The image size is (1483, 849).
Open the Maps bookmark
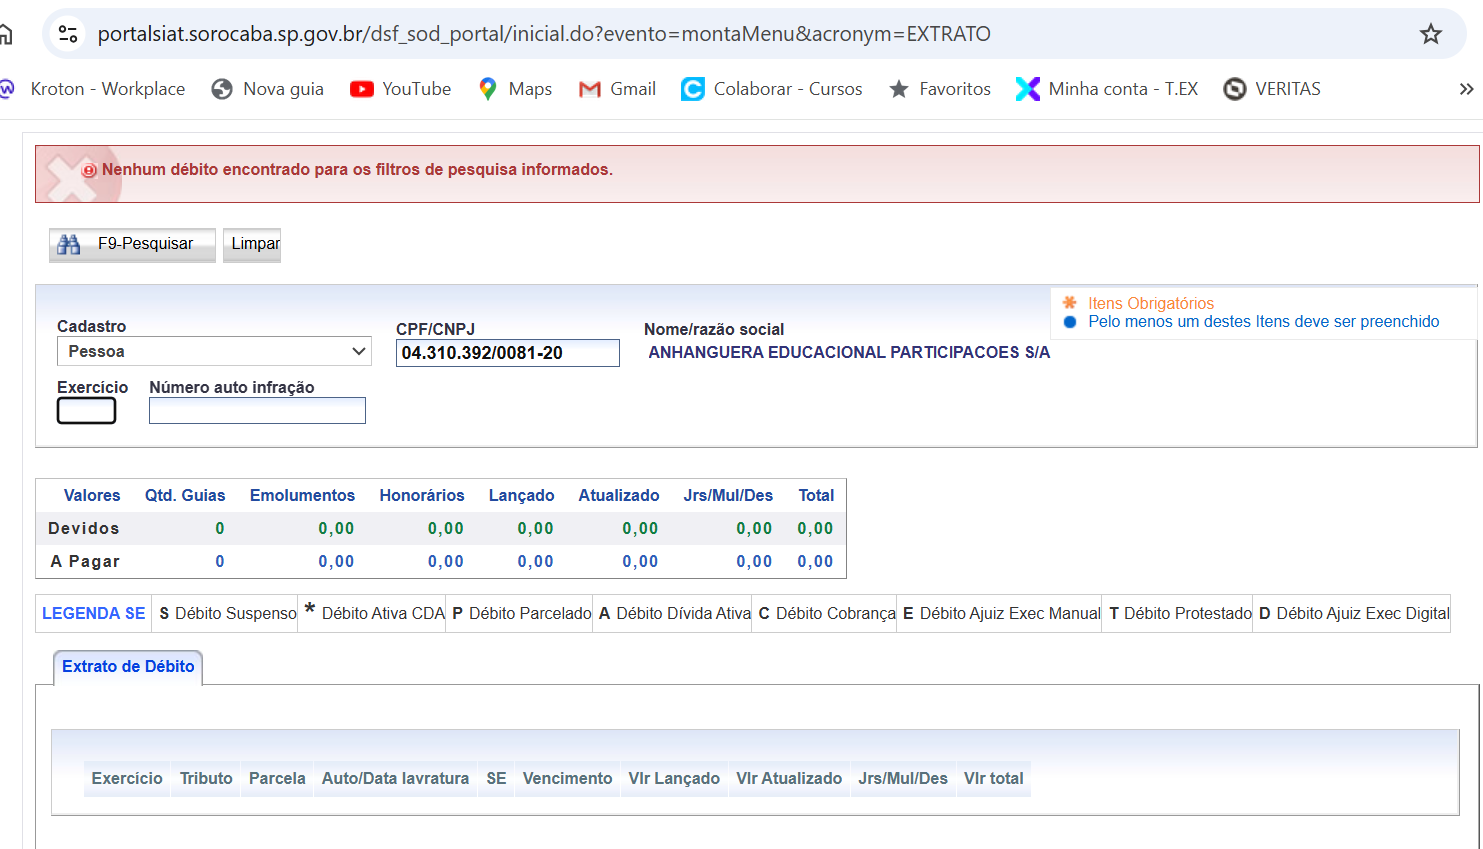[515, 89]
